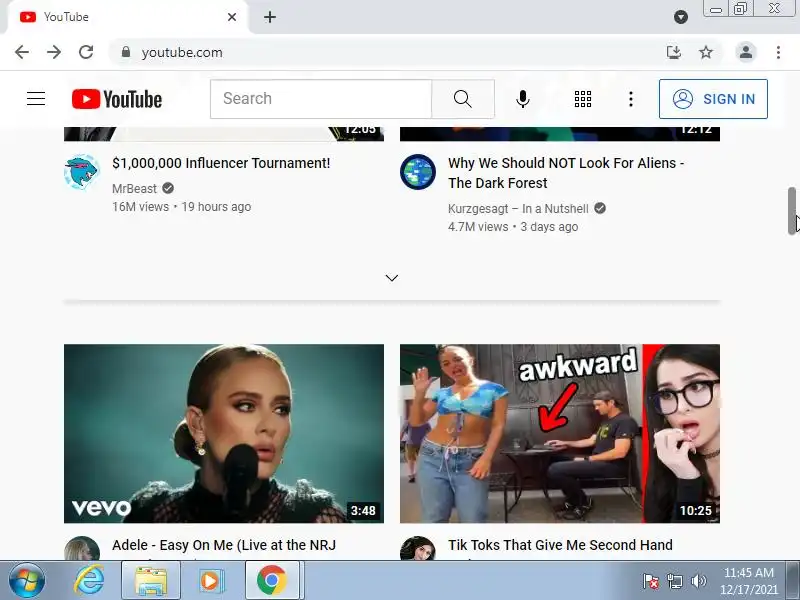Open the Windows Start menu
This screenshot has width=800, height=600.
click(x=27, y=581)
